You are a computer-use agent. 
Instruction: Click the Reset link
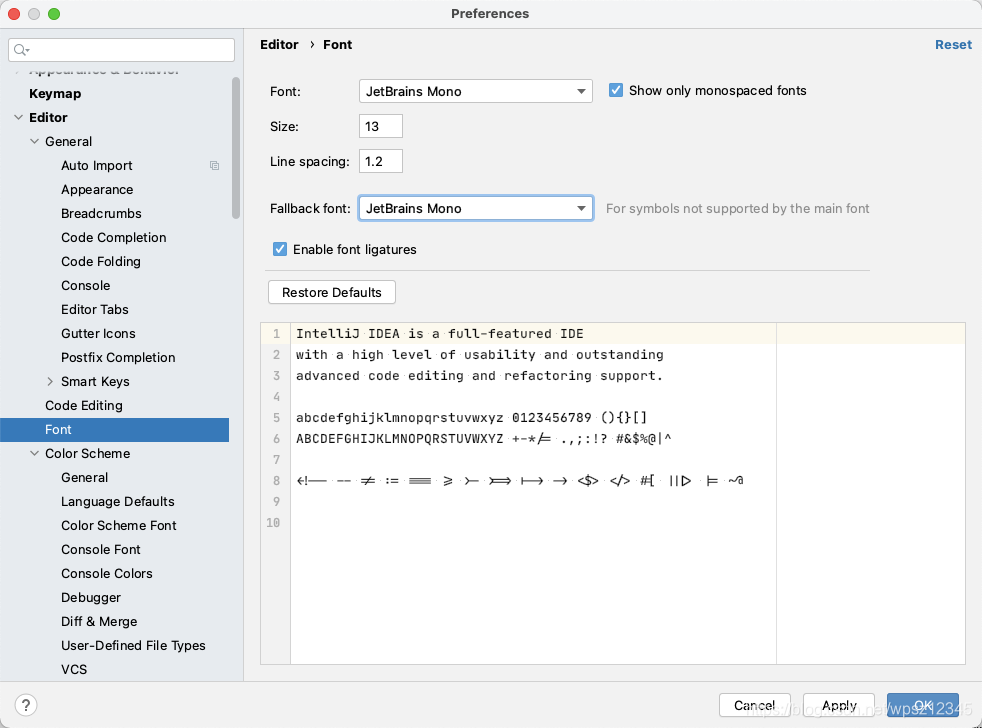(953, 44)
